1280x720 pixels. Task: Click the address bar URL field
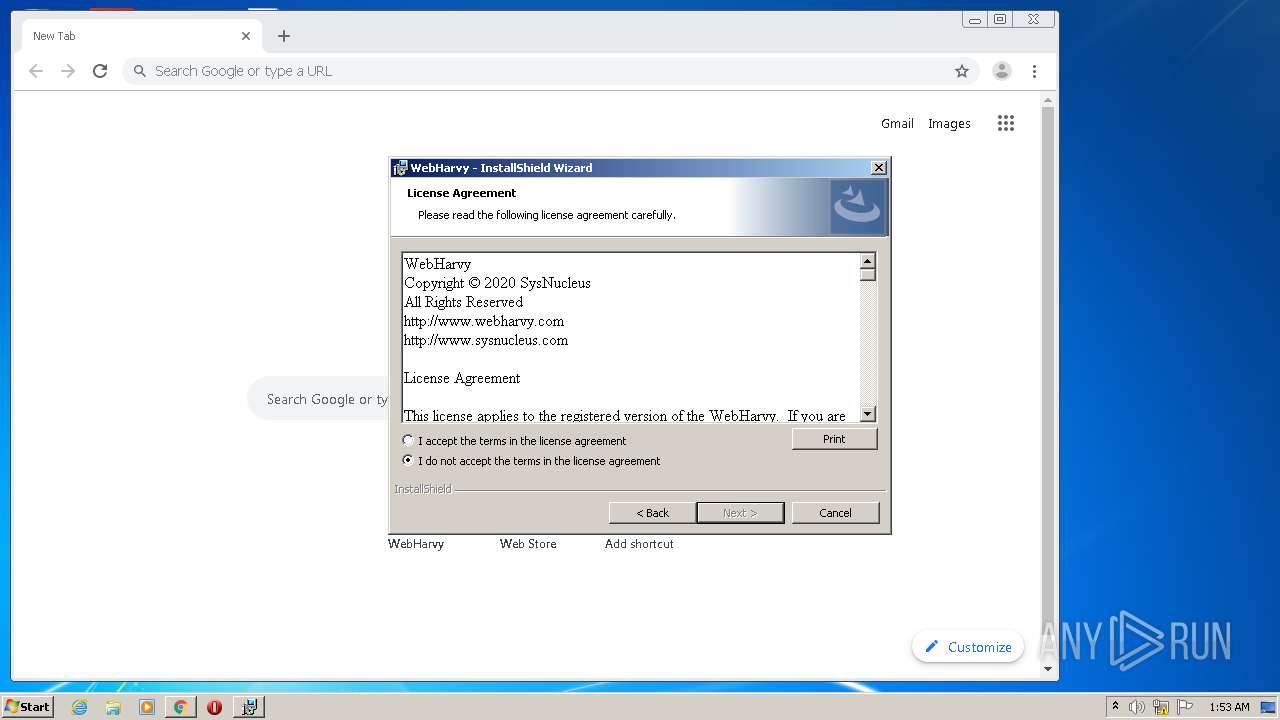(550, 71)
